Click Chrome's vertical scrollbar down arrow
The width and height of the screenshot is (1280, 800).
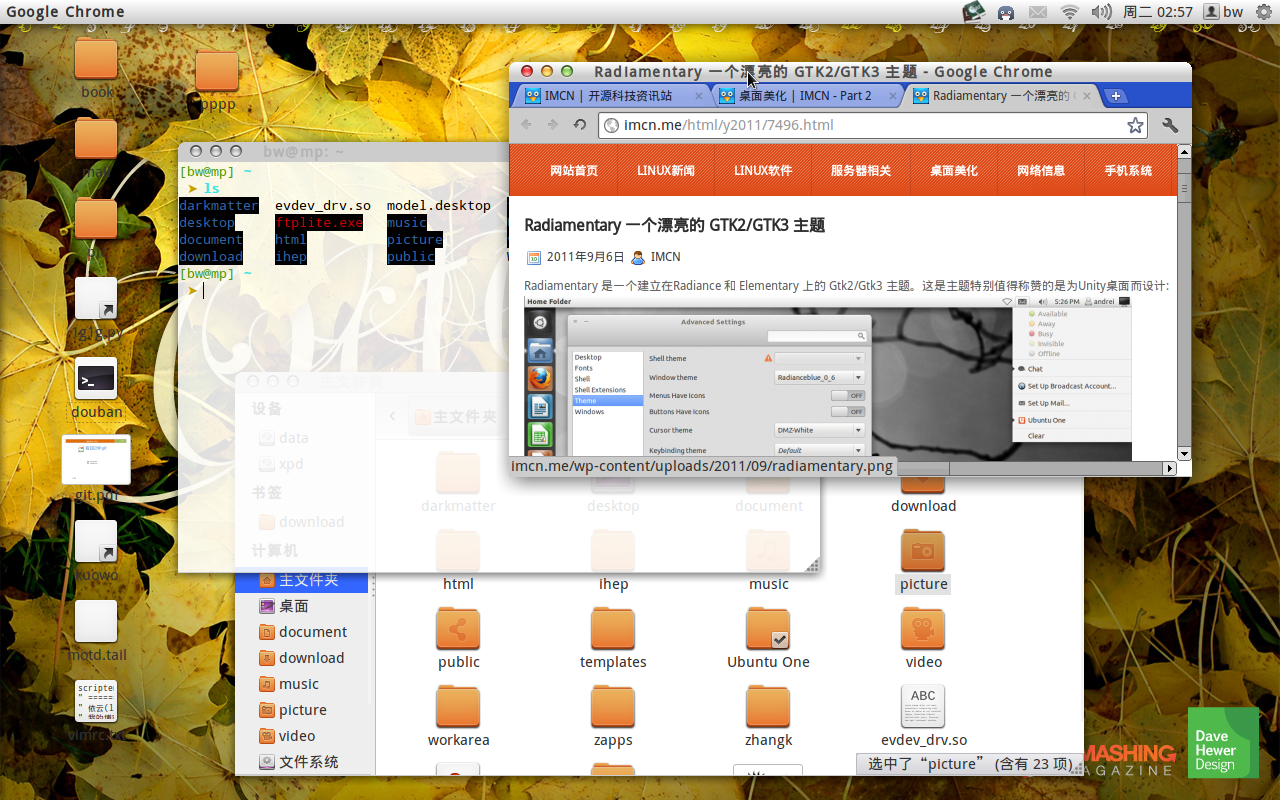[1184, 453]
